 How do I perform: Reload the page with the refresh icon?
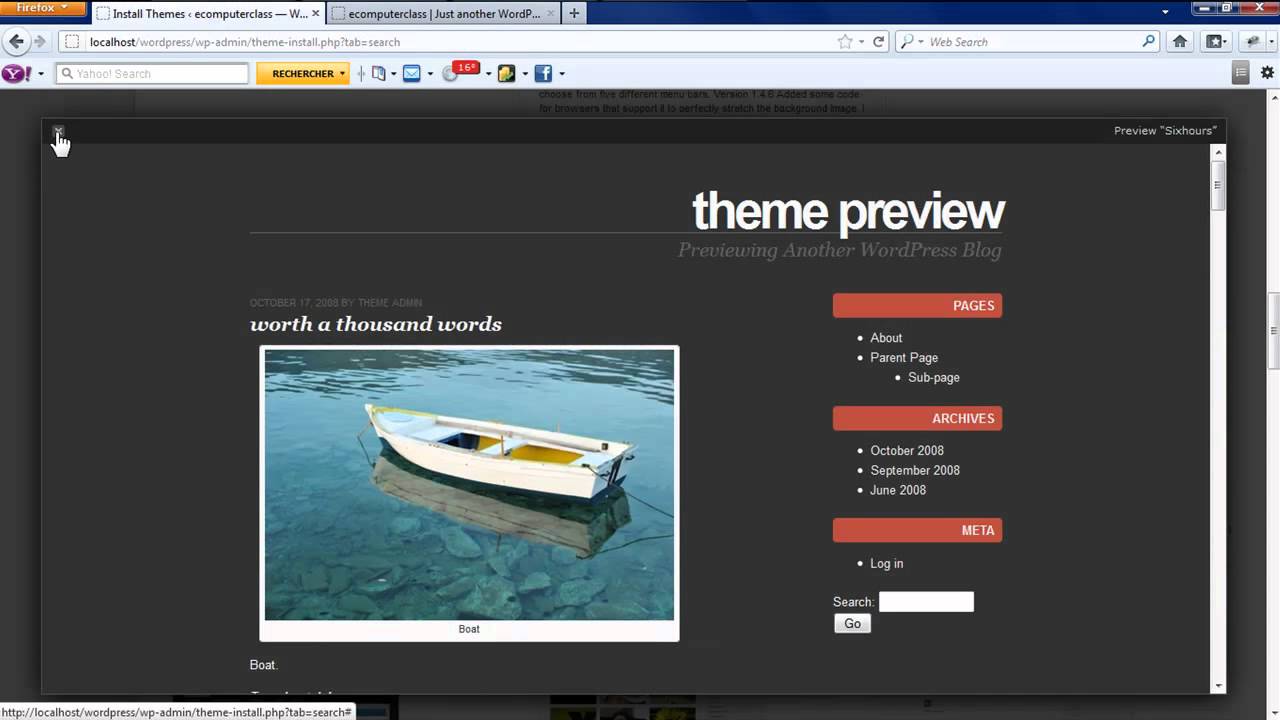[879, 42]
